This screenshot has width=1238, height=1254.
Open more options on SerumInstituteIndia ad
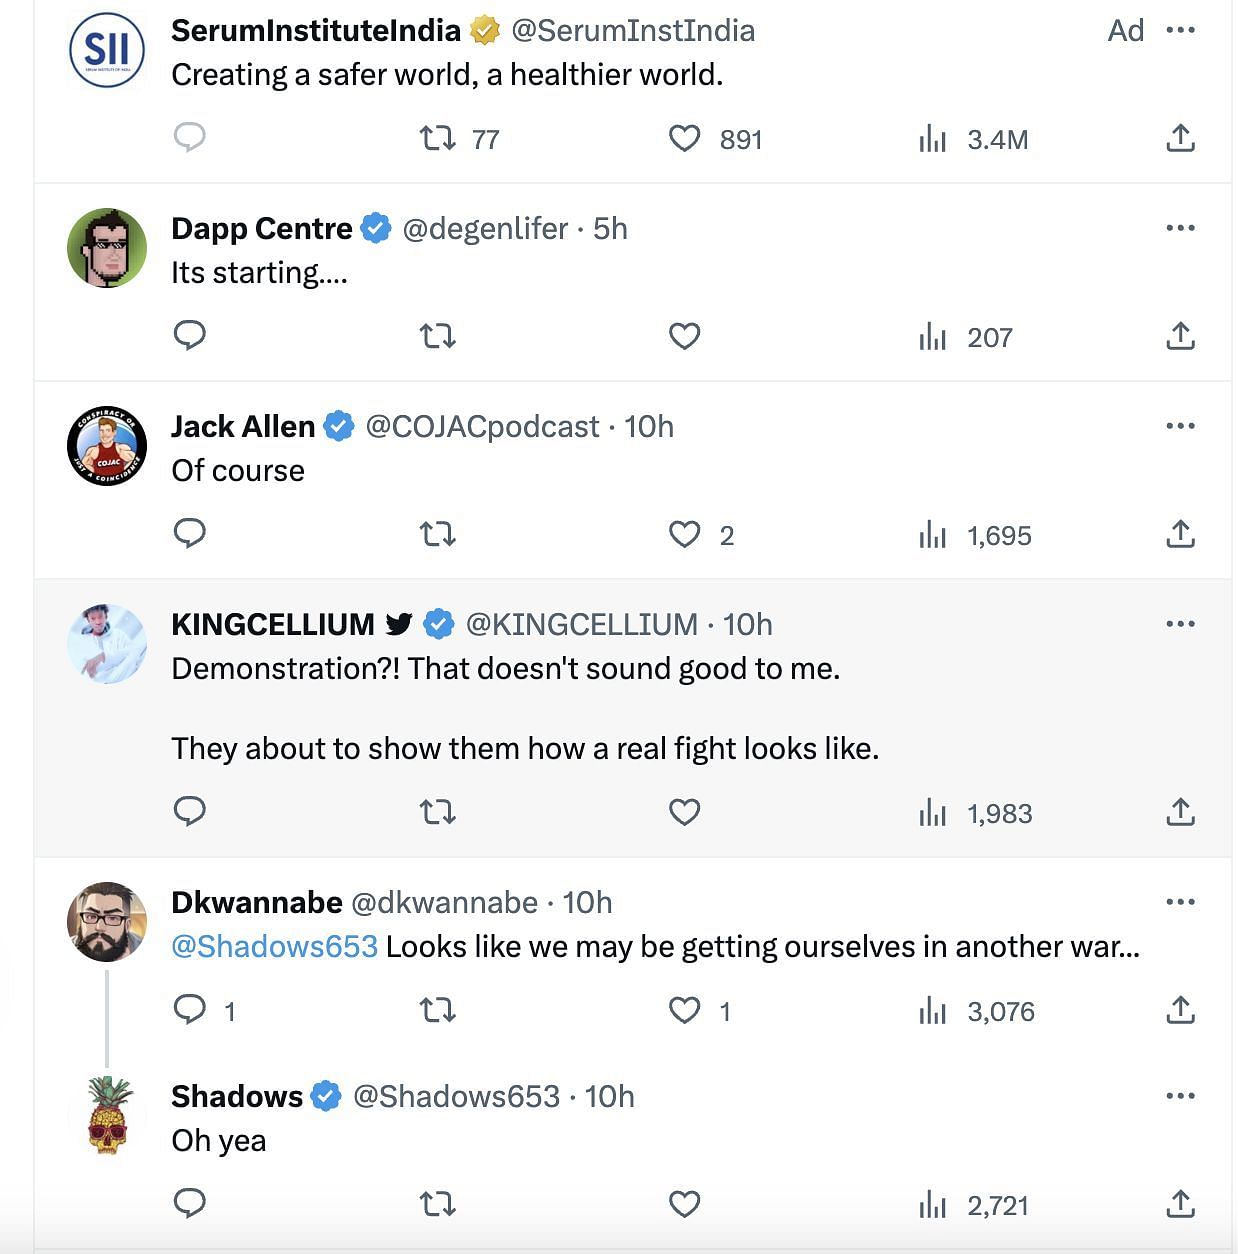coord(1180,30)
